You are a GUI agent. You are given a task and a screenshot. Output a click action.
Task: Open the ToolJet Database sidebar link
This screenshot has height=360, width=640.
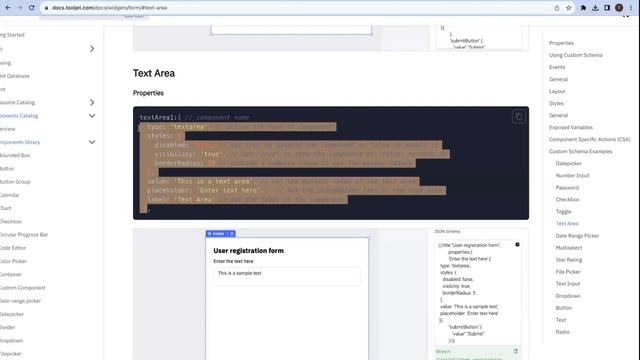(x=15, y=76)
